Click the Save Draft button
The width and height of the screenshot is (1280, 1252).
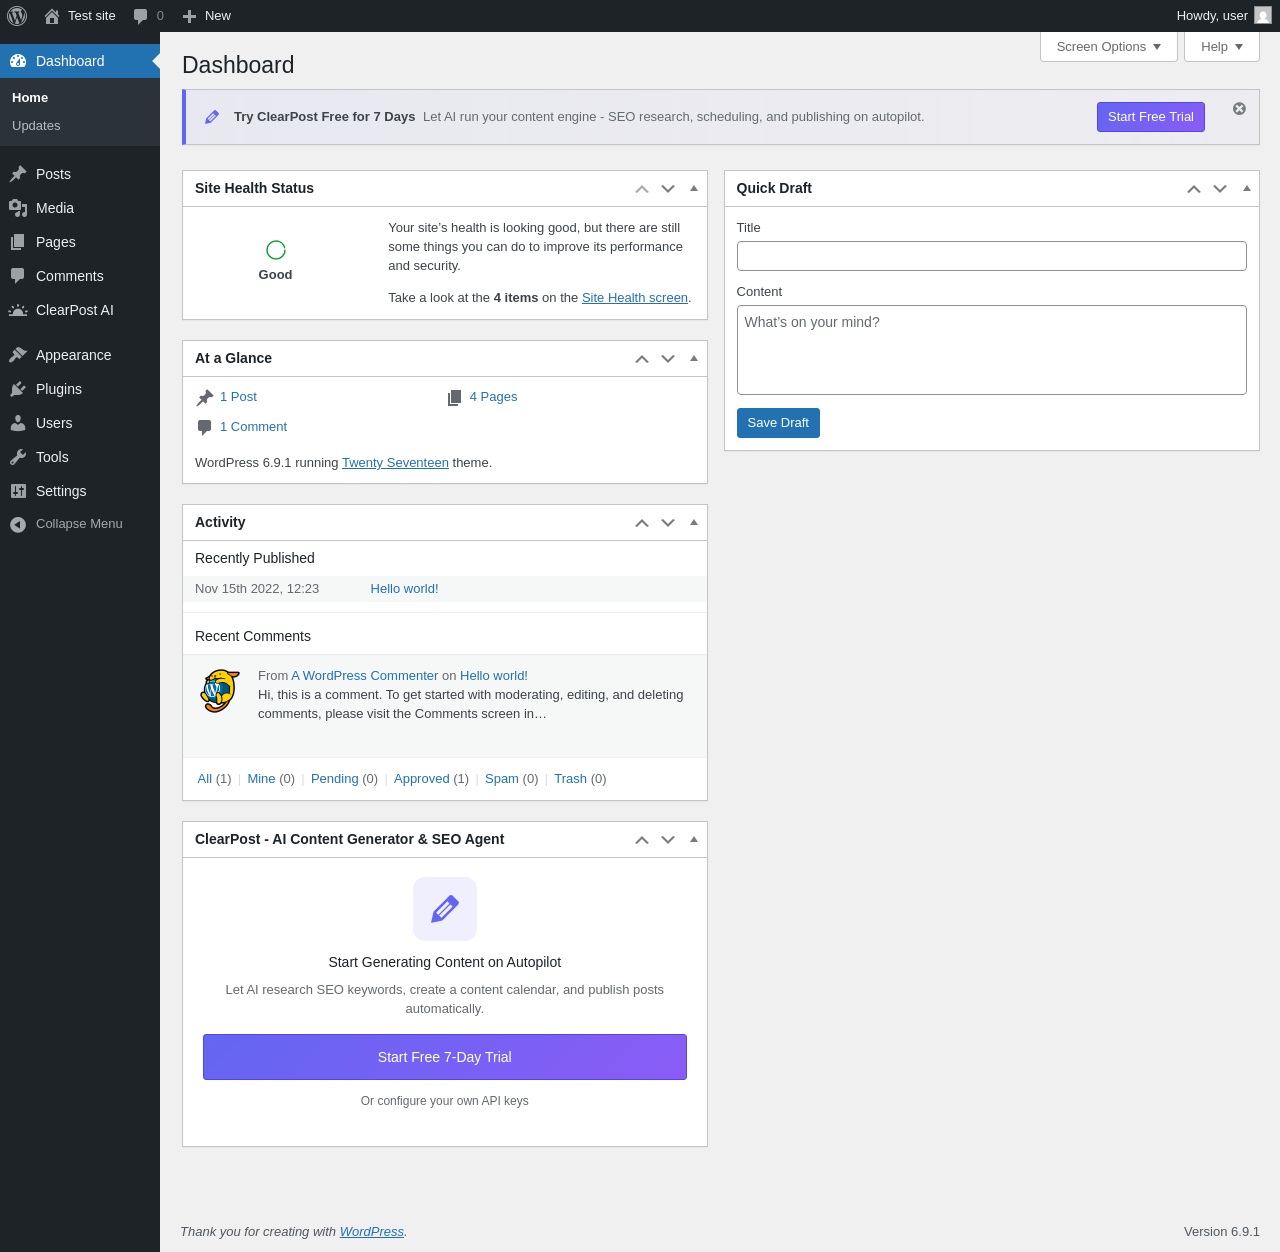click(x=778, y=423)
